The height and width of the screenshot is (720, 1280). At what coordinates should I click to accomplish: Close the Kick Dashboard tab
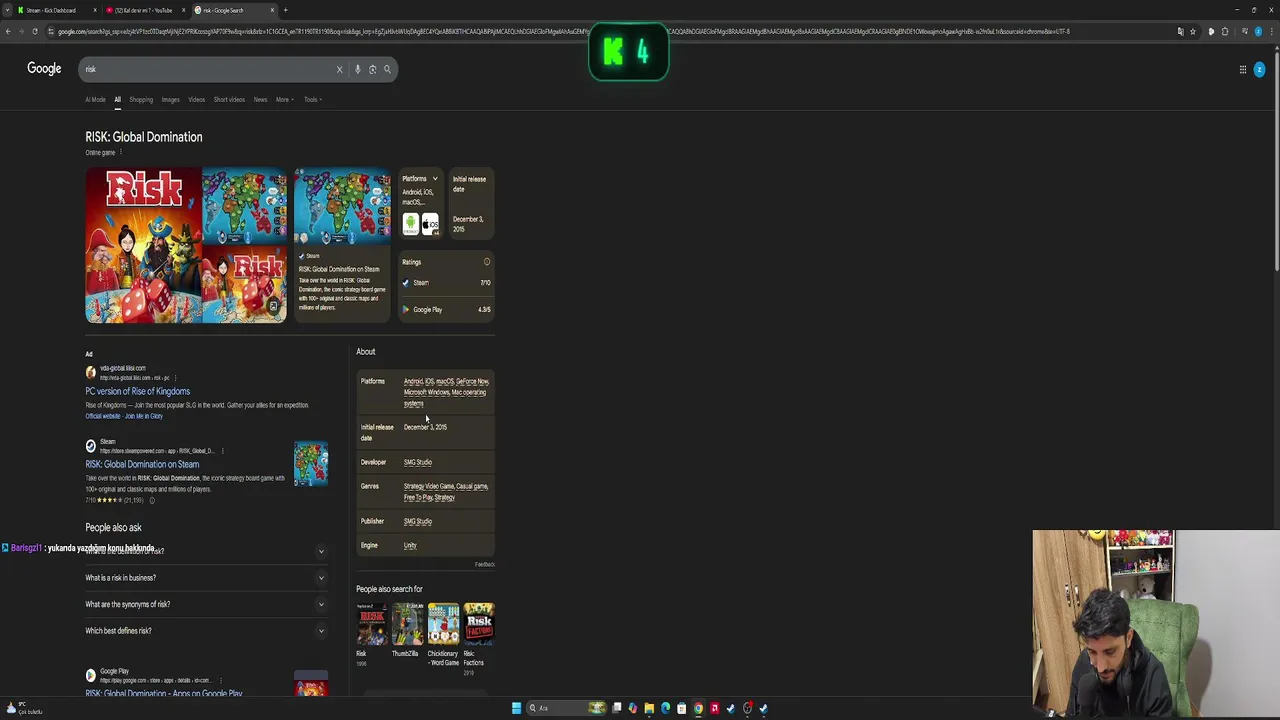point(95,10)
